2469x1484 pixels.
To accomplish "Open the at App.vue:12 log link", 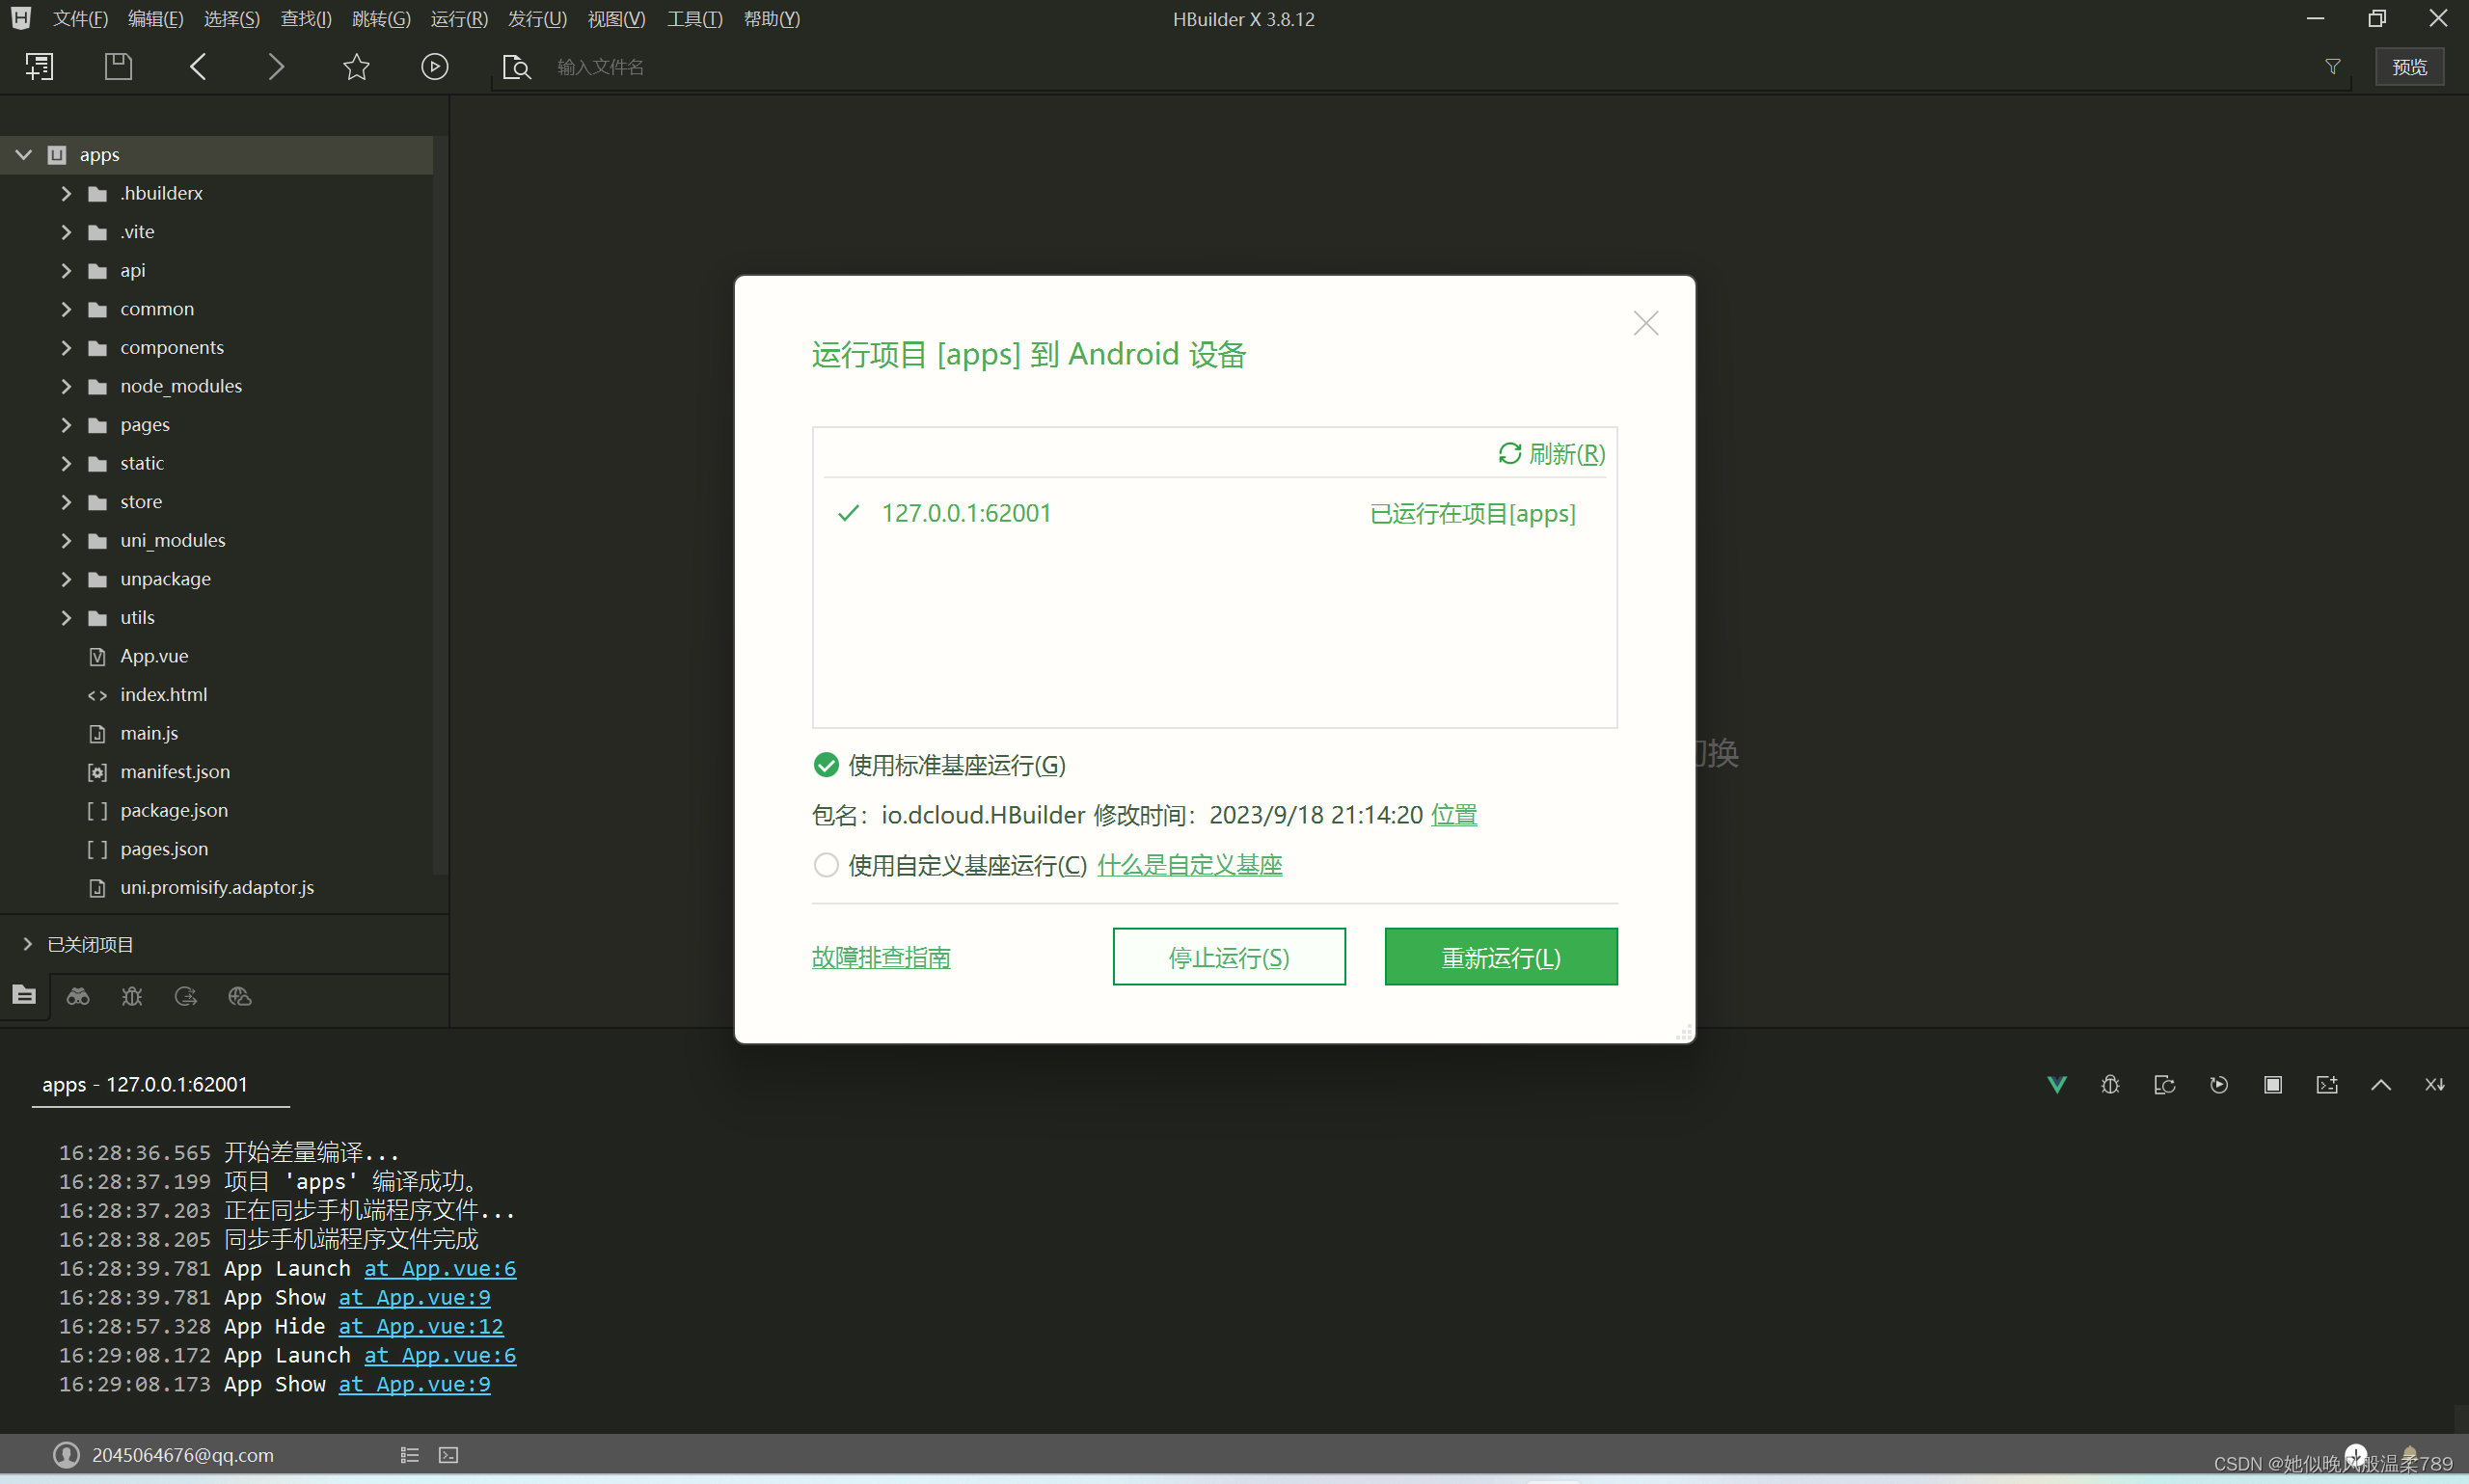I will (421, 1327).
